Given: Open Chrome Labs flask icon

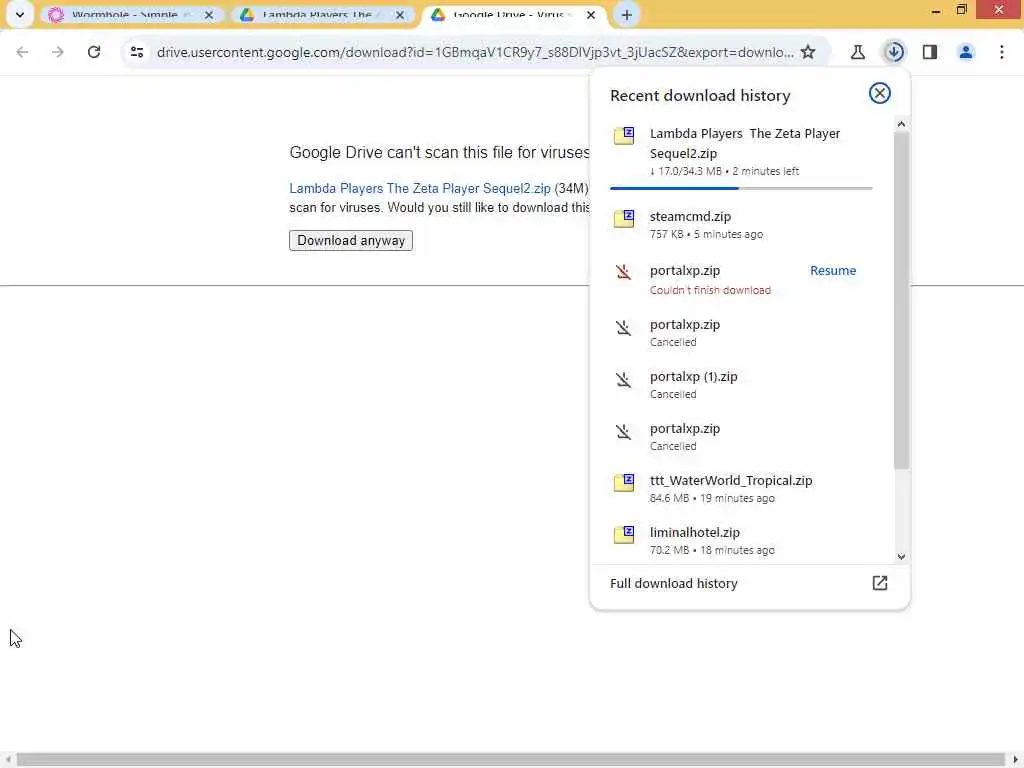Looking at the screenshot, I should 857,52.
